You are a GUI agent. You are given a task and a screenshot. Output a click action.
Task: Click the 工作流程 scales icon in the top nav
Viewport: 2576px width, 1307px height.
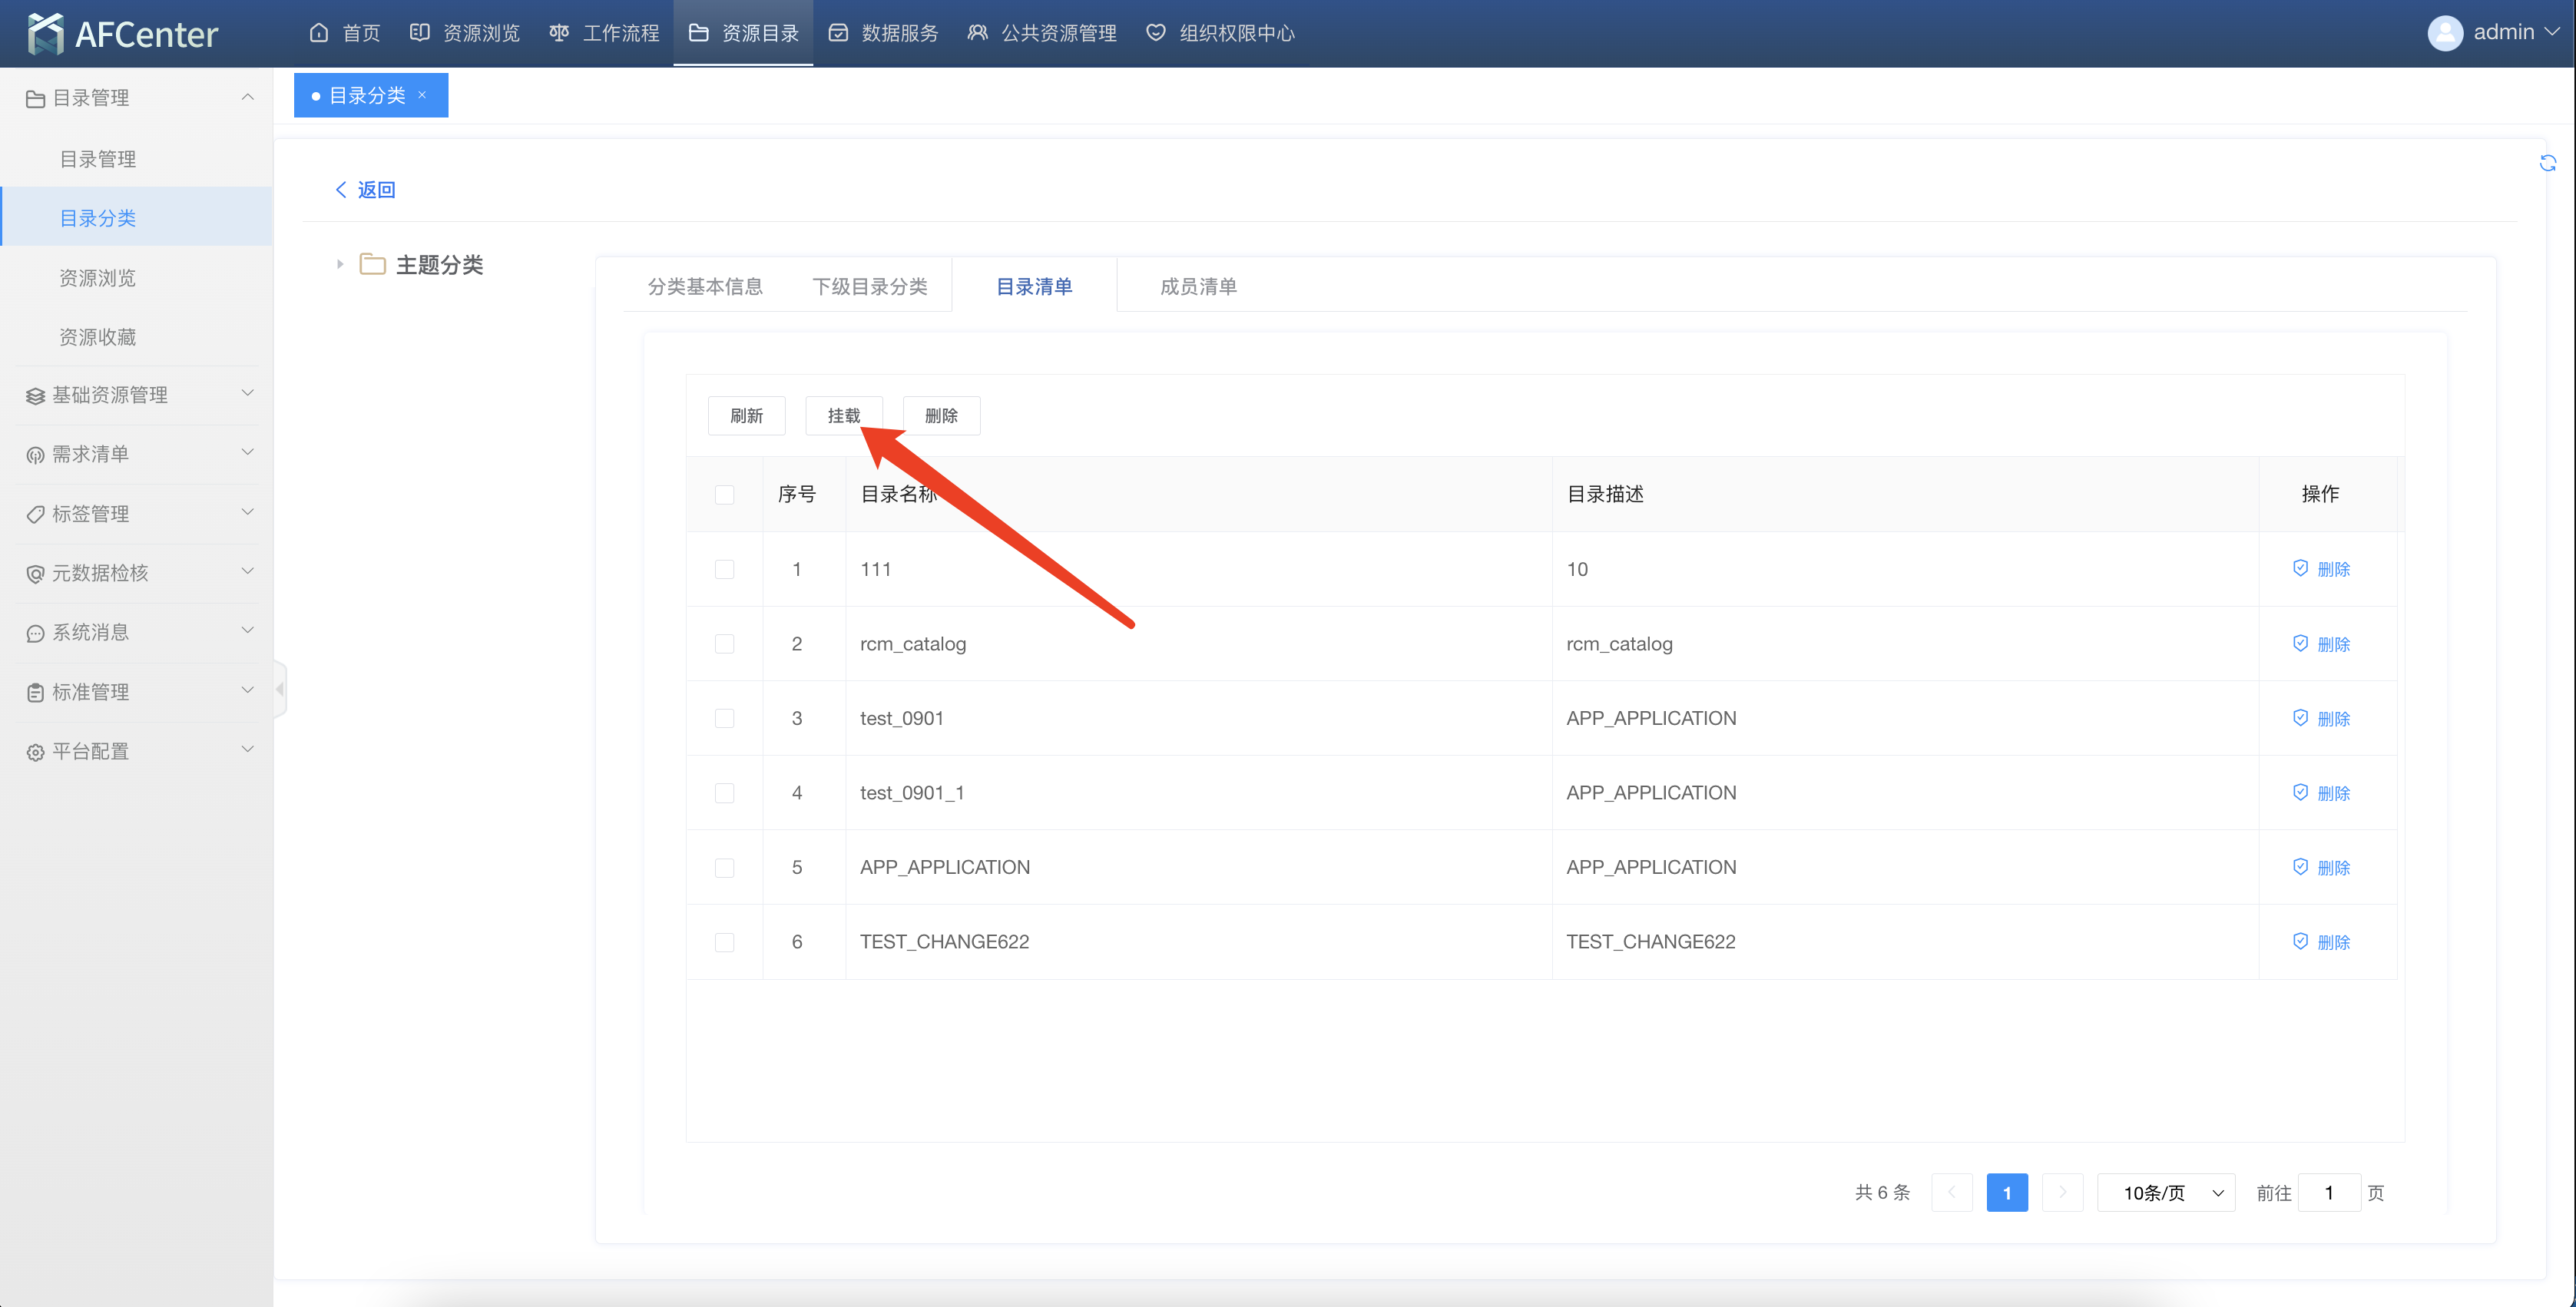559,33
